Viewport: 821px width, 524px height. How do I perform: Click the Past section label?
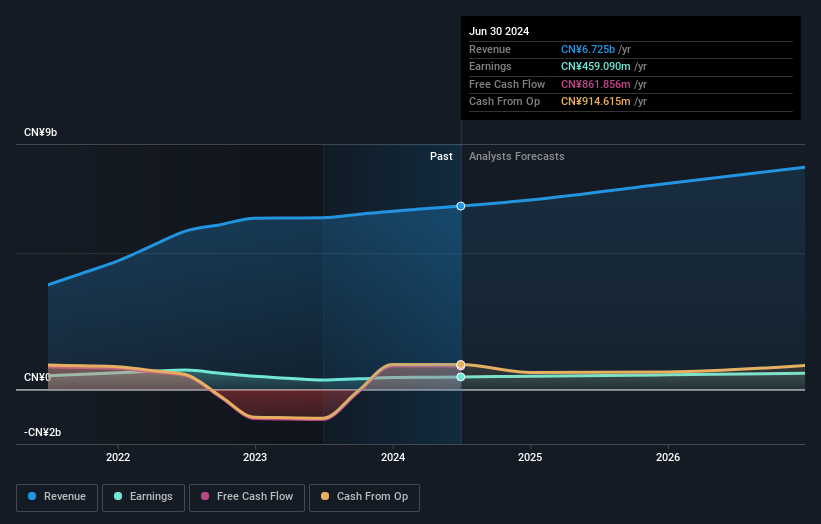pos(441,157)
